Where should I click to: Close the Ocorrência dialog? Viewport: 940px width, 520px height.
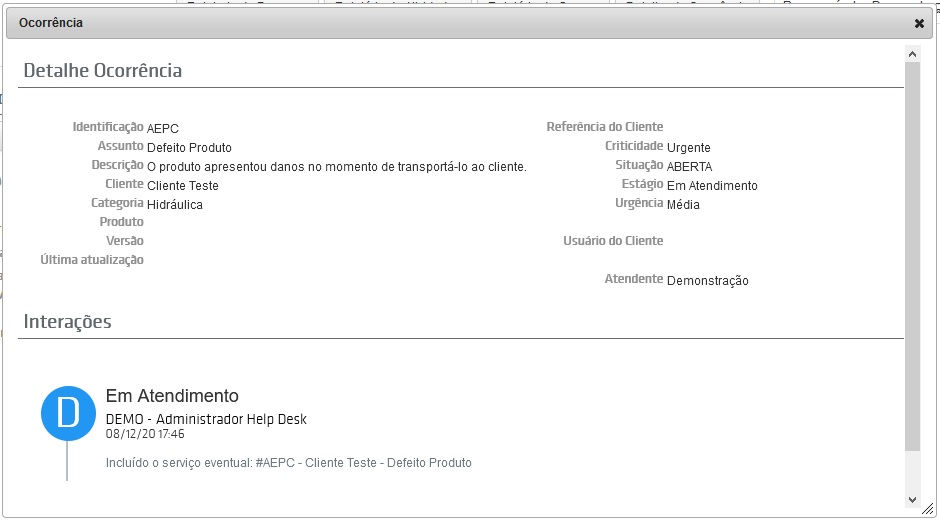[919, 23]
